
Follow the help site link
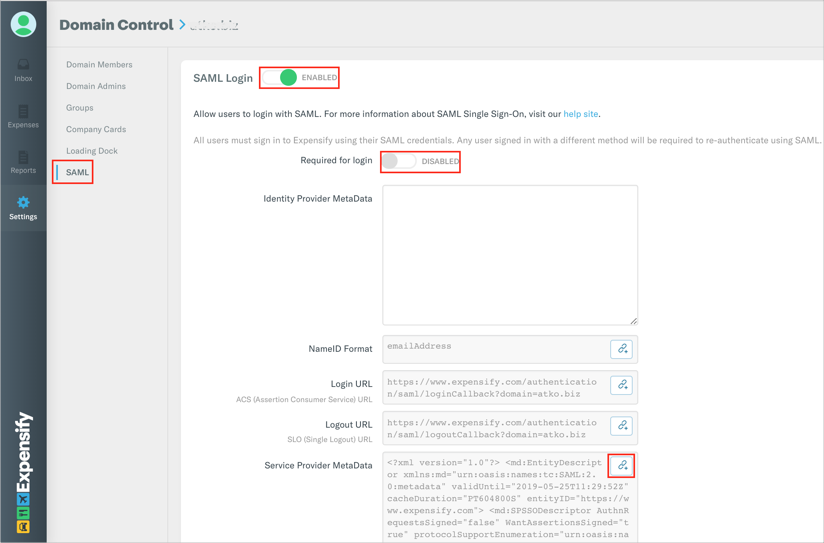[580, 114]
